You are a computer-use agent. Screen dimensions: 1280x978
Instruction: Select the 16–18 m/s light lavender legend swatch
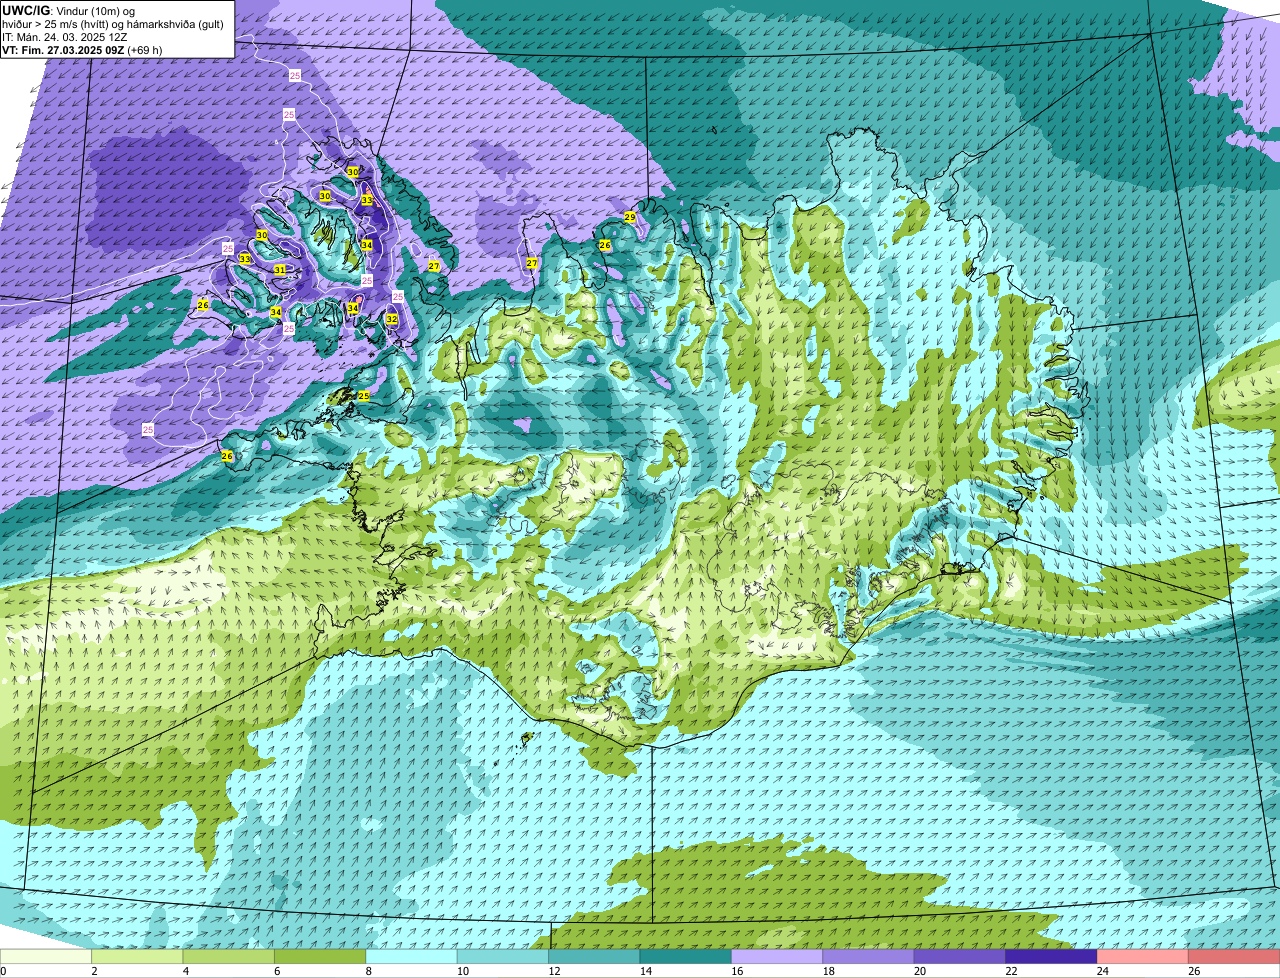pos(777,956)
